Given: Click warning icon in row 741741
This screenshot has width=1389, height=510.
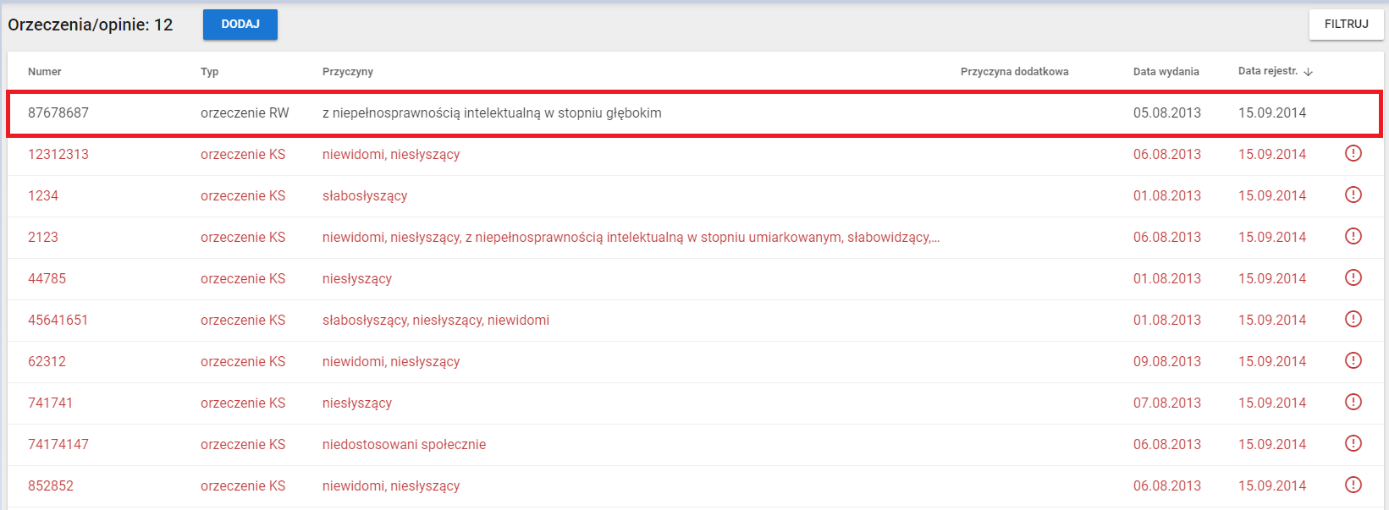Looking at the screenshot, I should [1354, 402].
